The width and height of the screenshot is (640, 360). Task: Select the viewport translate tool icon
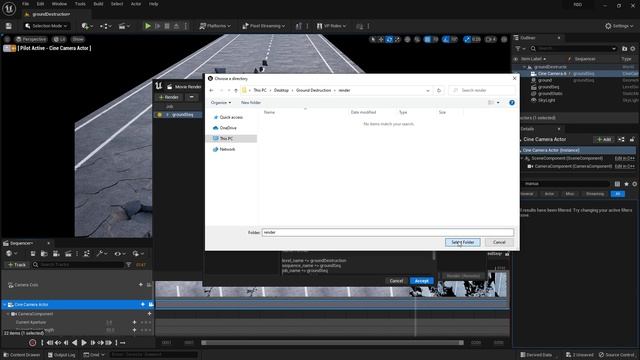click(381, 39)
